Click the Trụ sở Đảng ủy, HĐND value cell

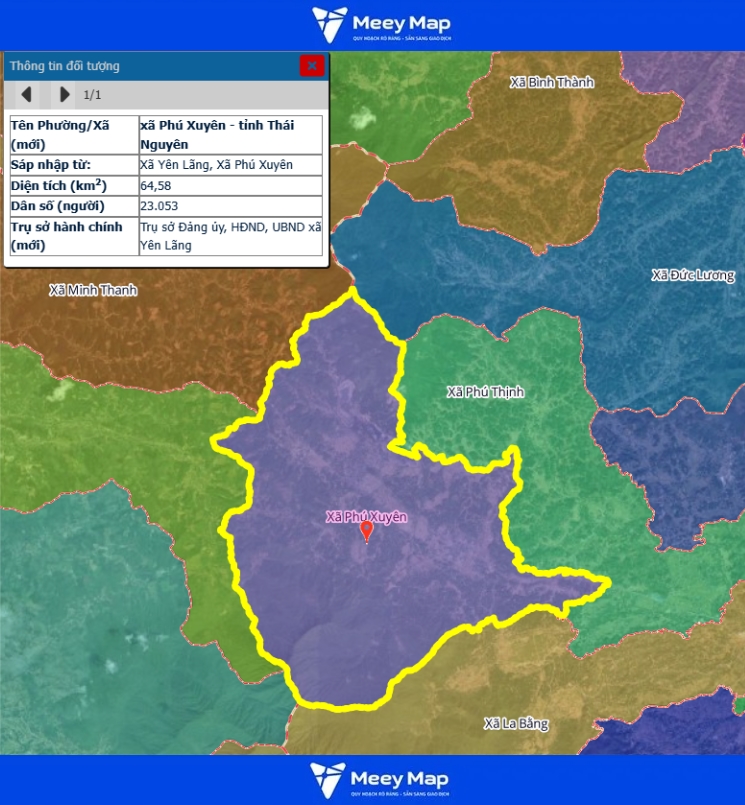230,236
